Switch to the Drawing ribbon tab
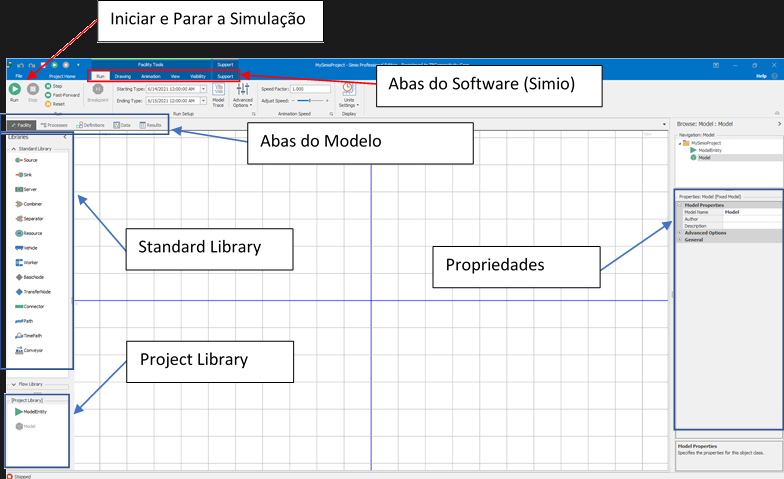This screenshot has width=784, height=479. click(x=122, y=76)
